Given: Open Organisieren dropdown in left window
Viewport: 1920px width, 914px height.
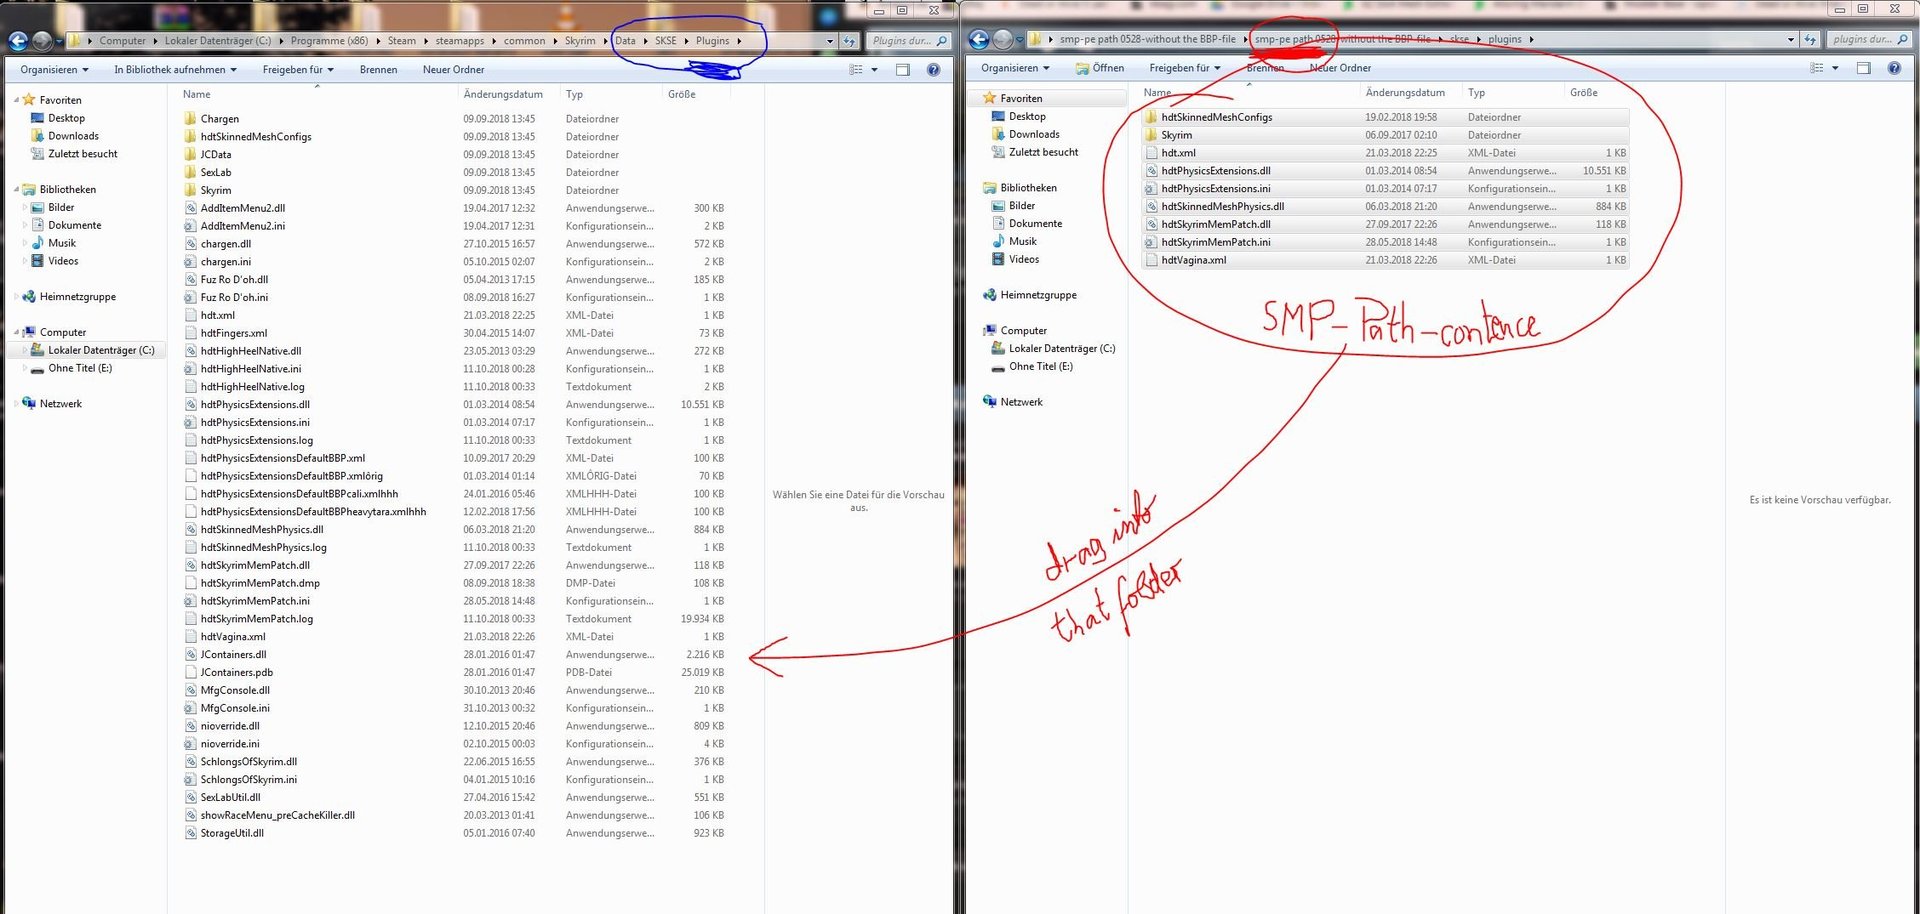Looking at the screenshot, I should (54, 70).
